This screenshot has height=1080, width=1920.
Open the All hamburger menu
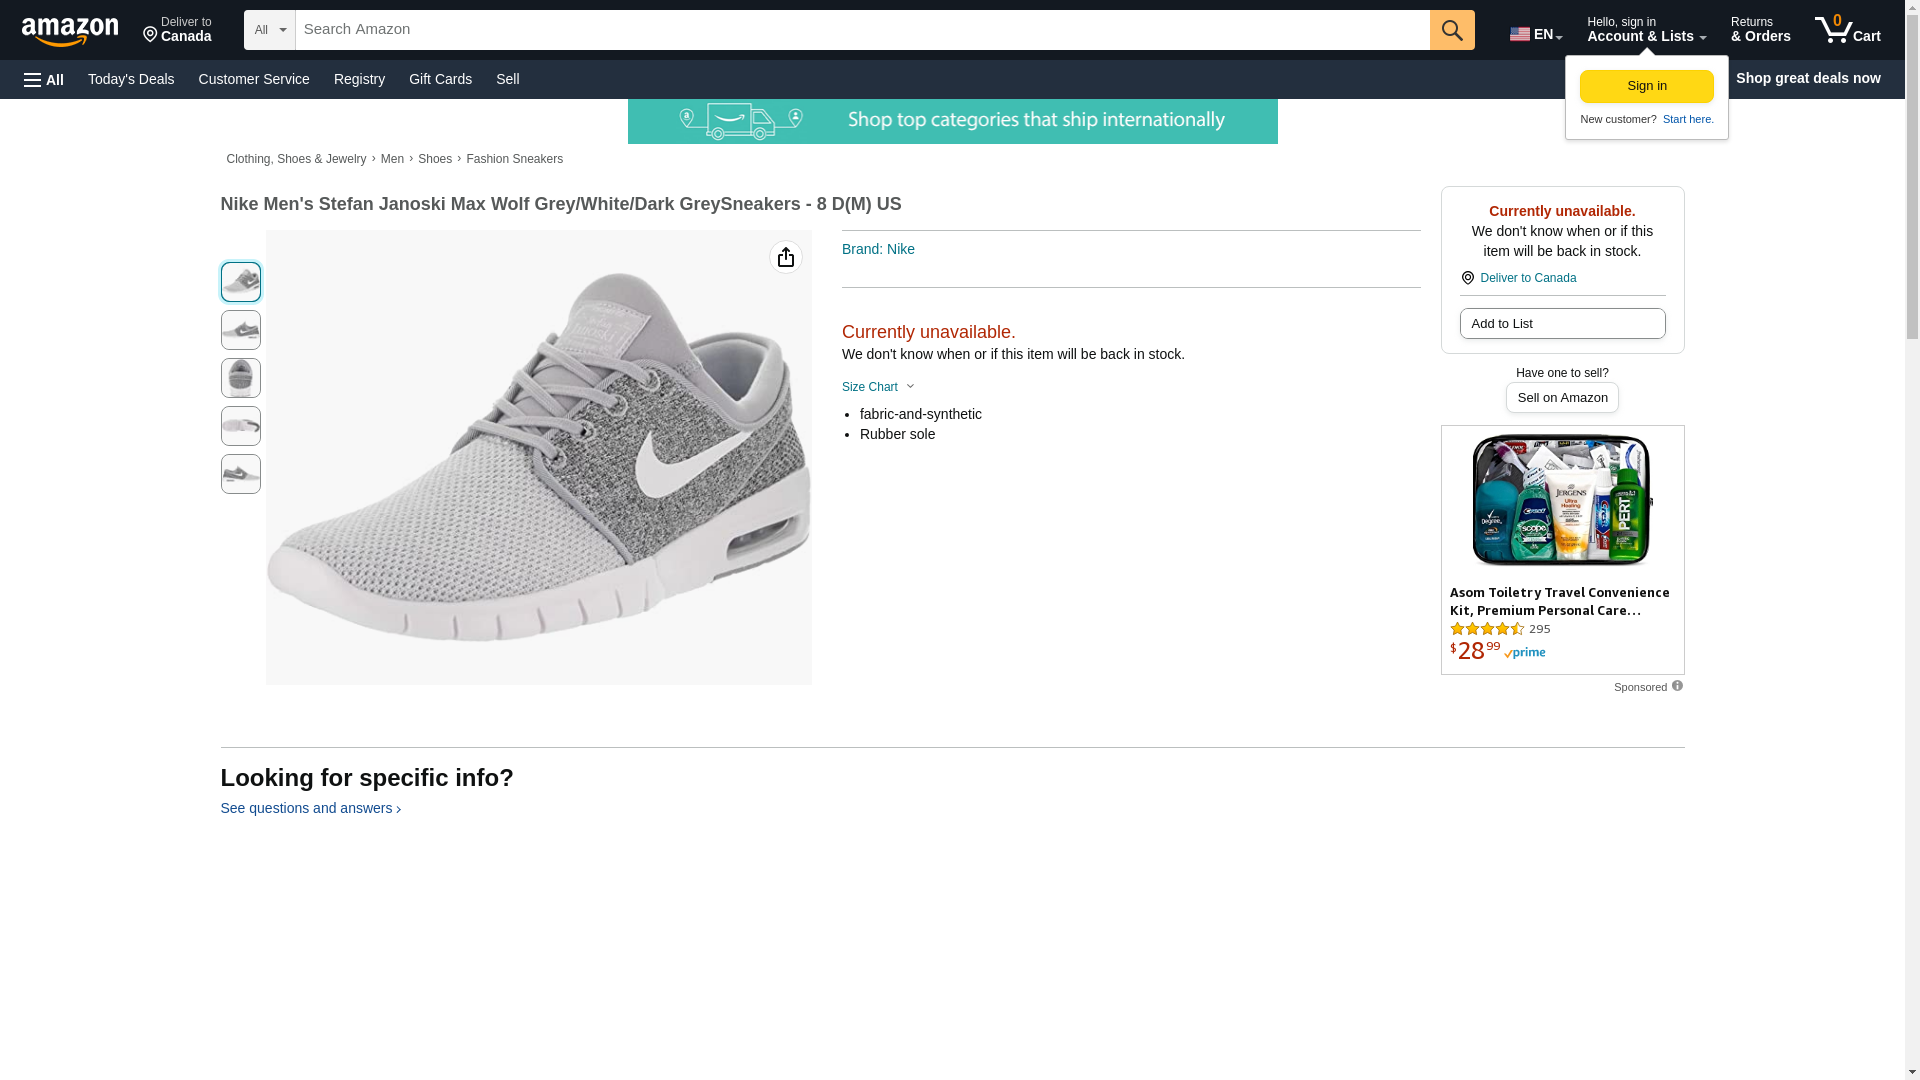point(44,80)
